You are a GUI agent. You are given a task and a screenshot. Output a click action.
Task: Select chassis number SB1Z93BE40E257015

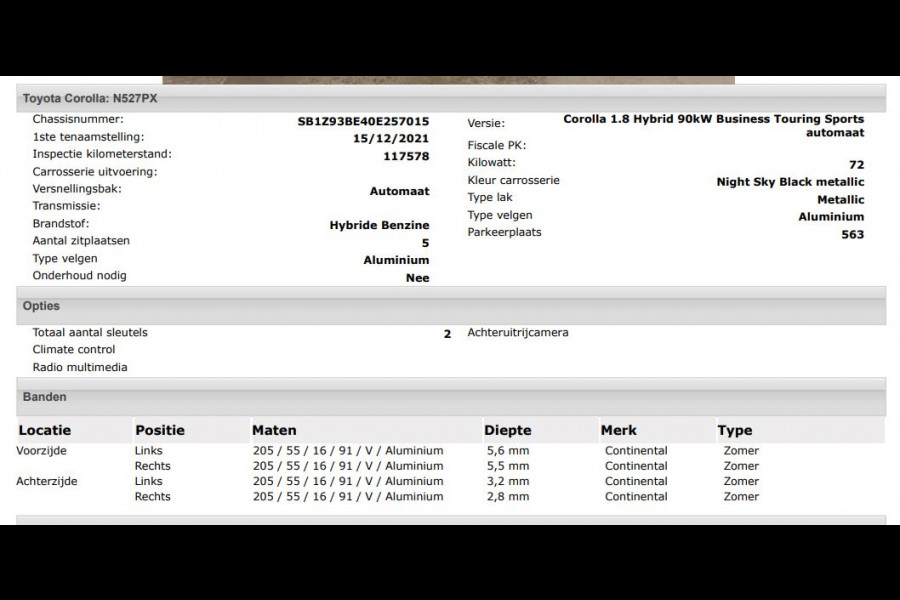(363, 121)
